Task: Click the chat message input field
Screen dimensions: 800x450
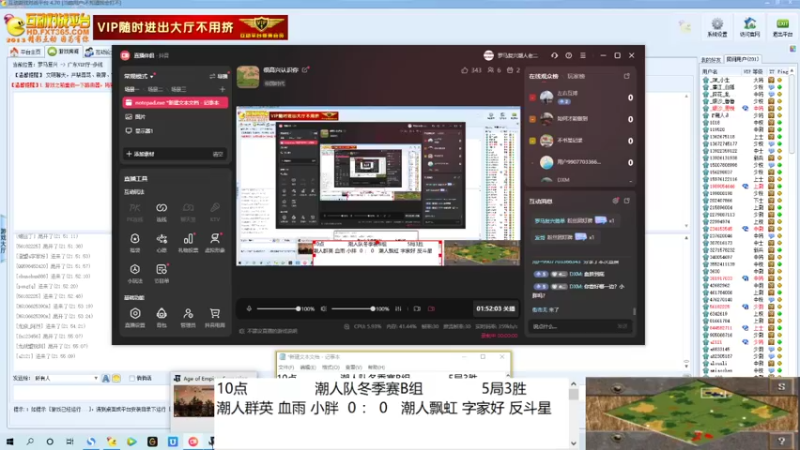Action: (x=579, y=327)
